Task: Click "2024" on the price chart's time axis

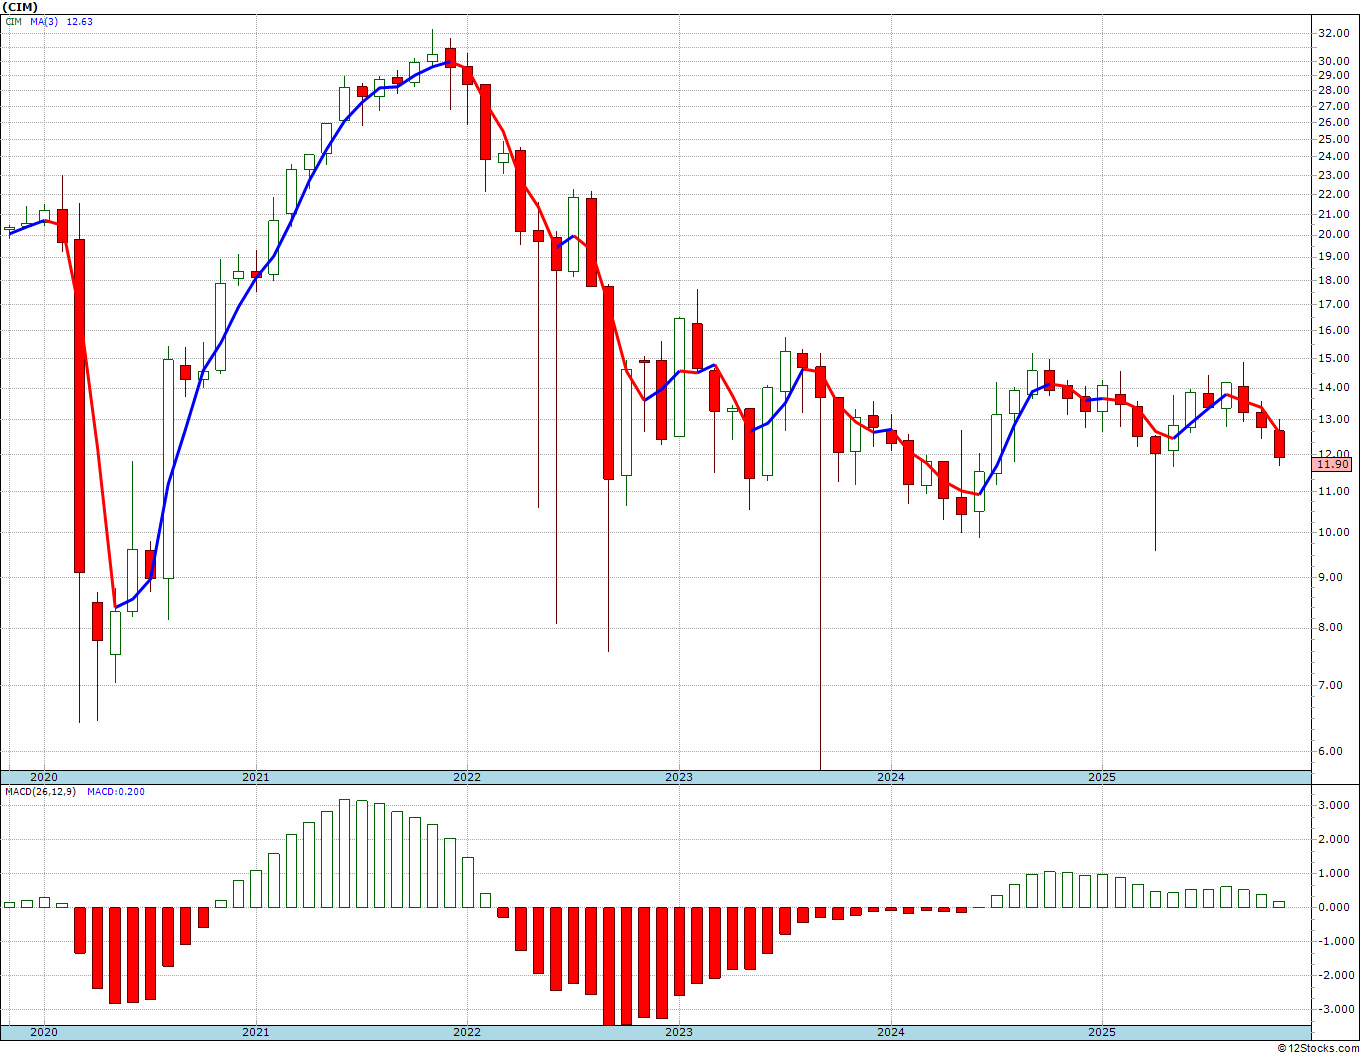Action: [890, 777]
